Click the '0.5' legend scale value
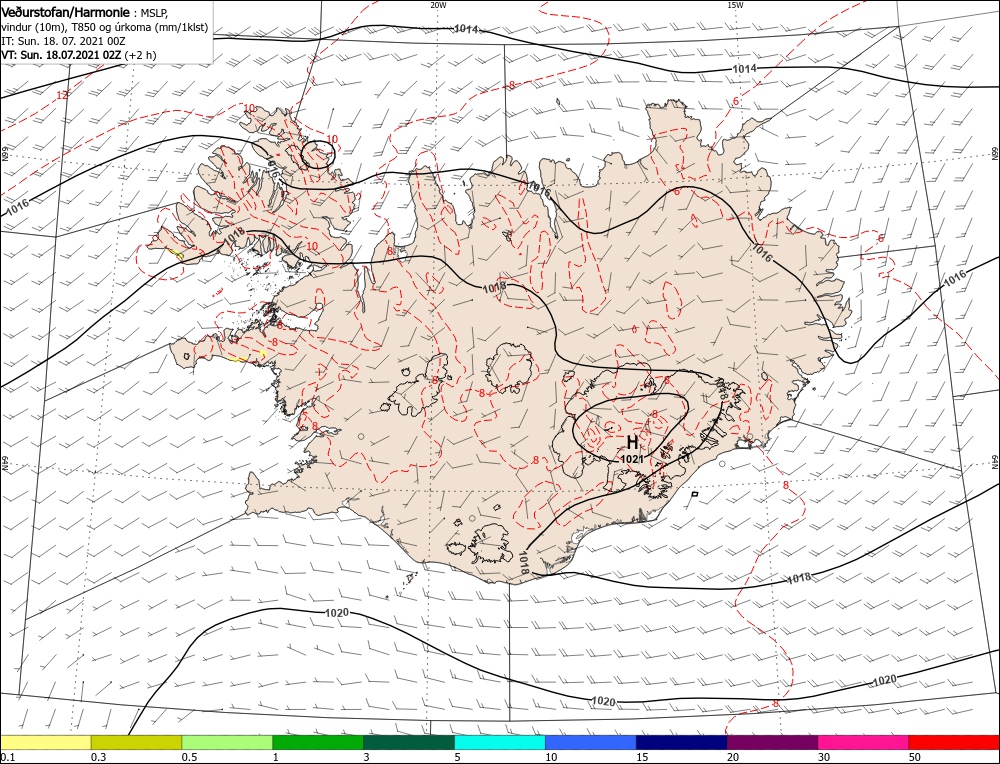1000x764 pixels. (x=189, y=757)
